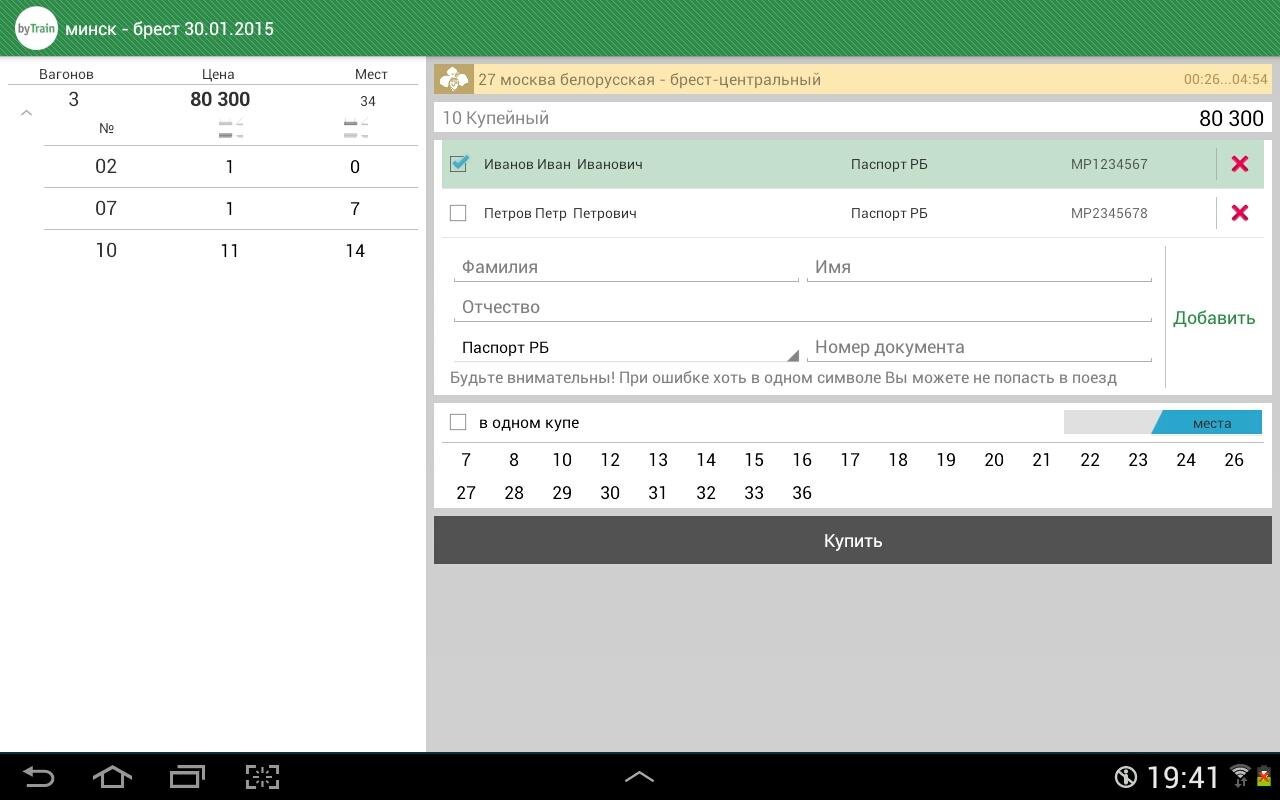Choose seat 22
1280x800 pixels.
point(1090,460)
